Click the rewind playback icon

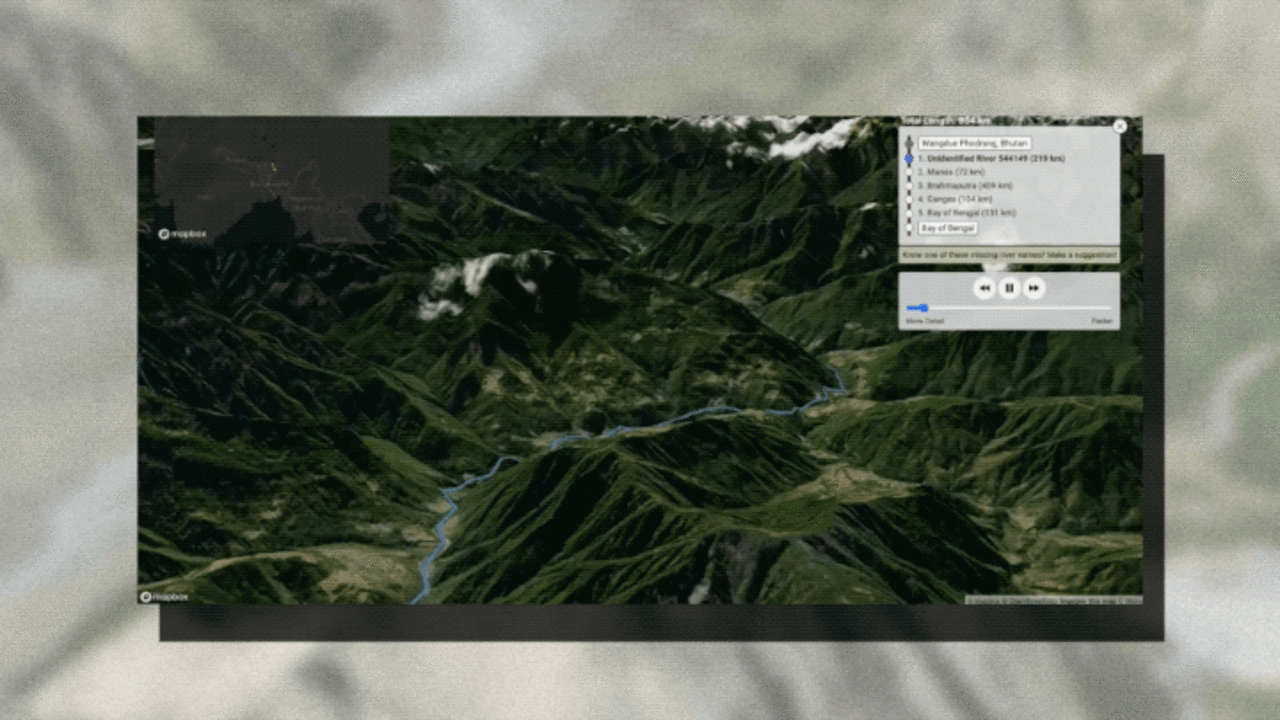tap(985, 287)
